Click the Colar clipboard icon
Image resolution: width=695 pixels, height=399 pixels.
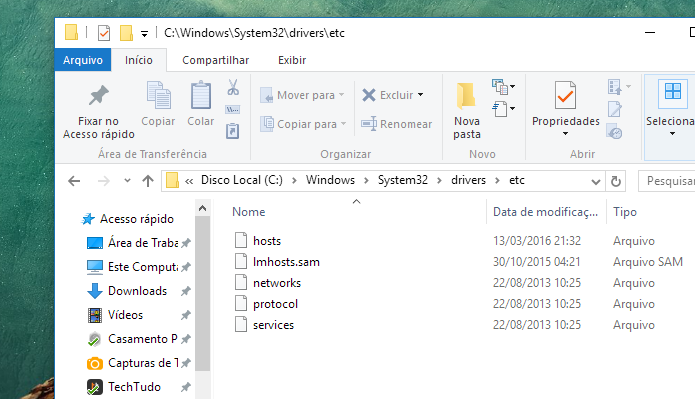pyautogui.click(x=201, y=95)
